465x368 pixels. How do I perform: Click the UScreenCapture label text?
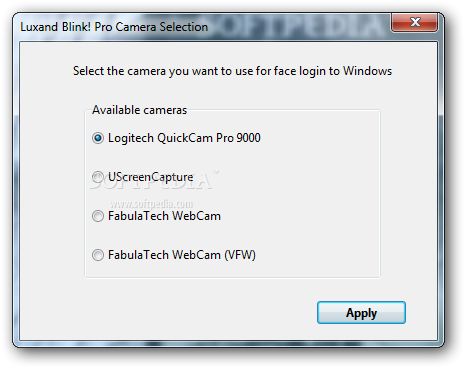(151, 177)
